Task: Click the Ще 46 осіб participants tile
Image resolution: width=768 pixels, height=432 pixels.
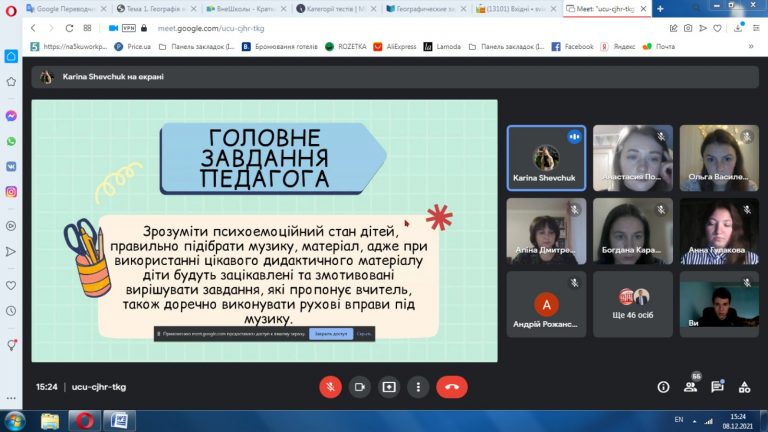Action: tap(632, 304)
